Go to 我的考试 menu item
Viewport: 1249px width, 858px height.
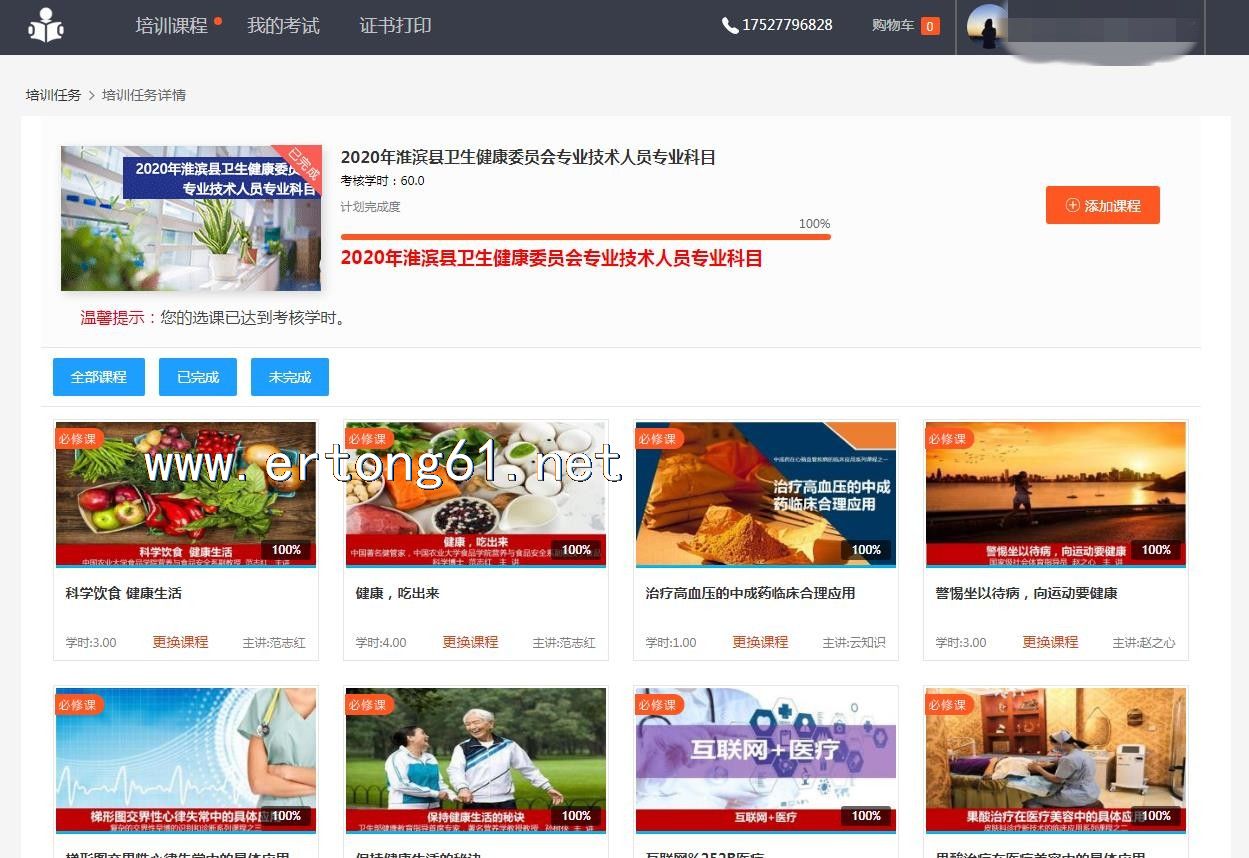(x=283, y=26)
